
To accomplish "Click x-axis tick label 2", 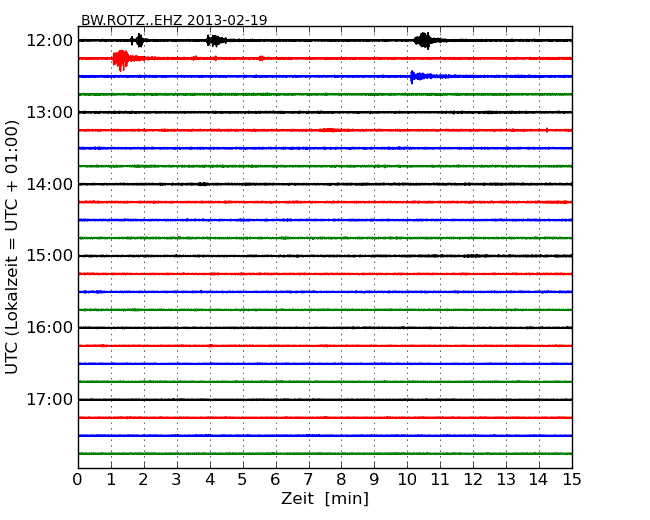I will coord(143,480).
